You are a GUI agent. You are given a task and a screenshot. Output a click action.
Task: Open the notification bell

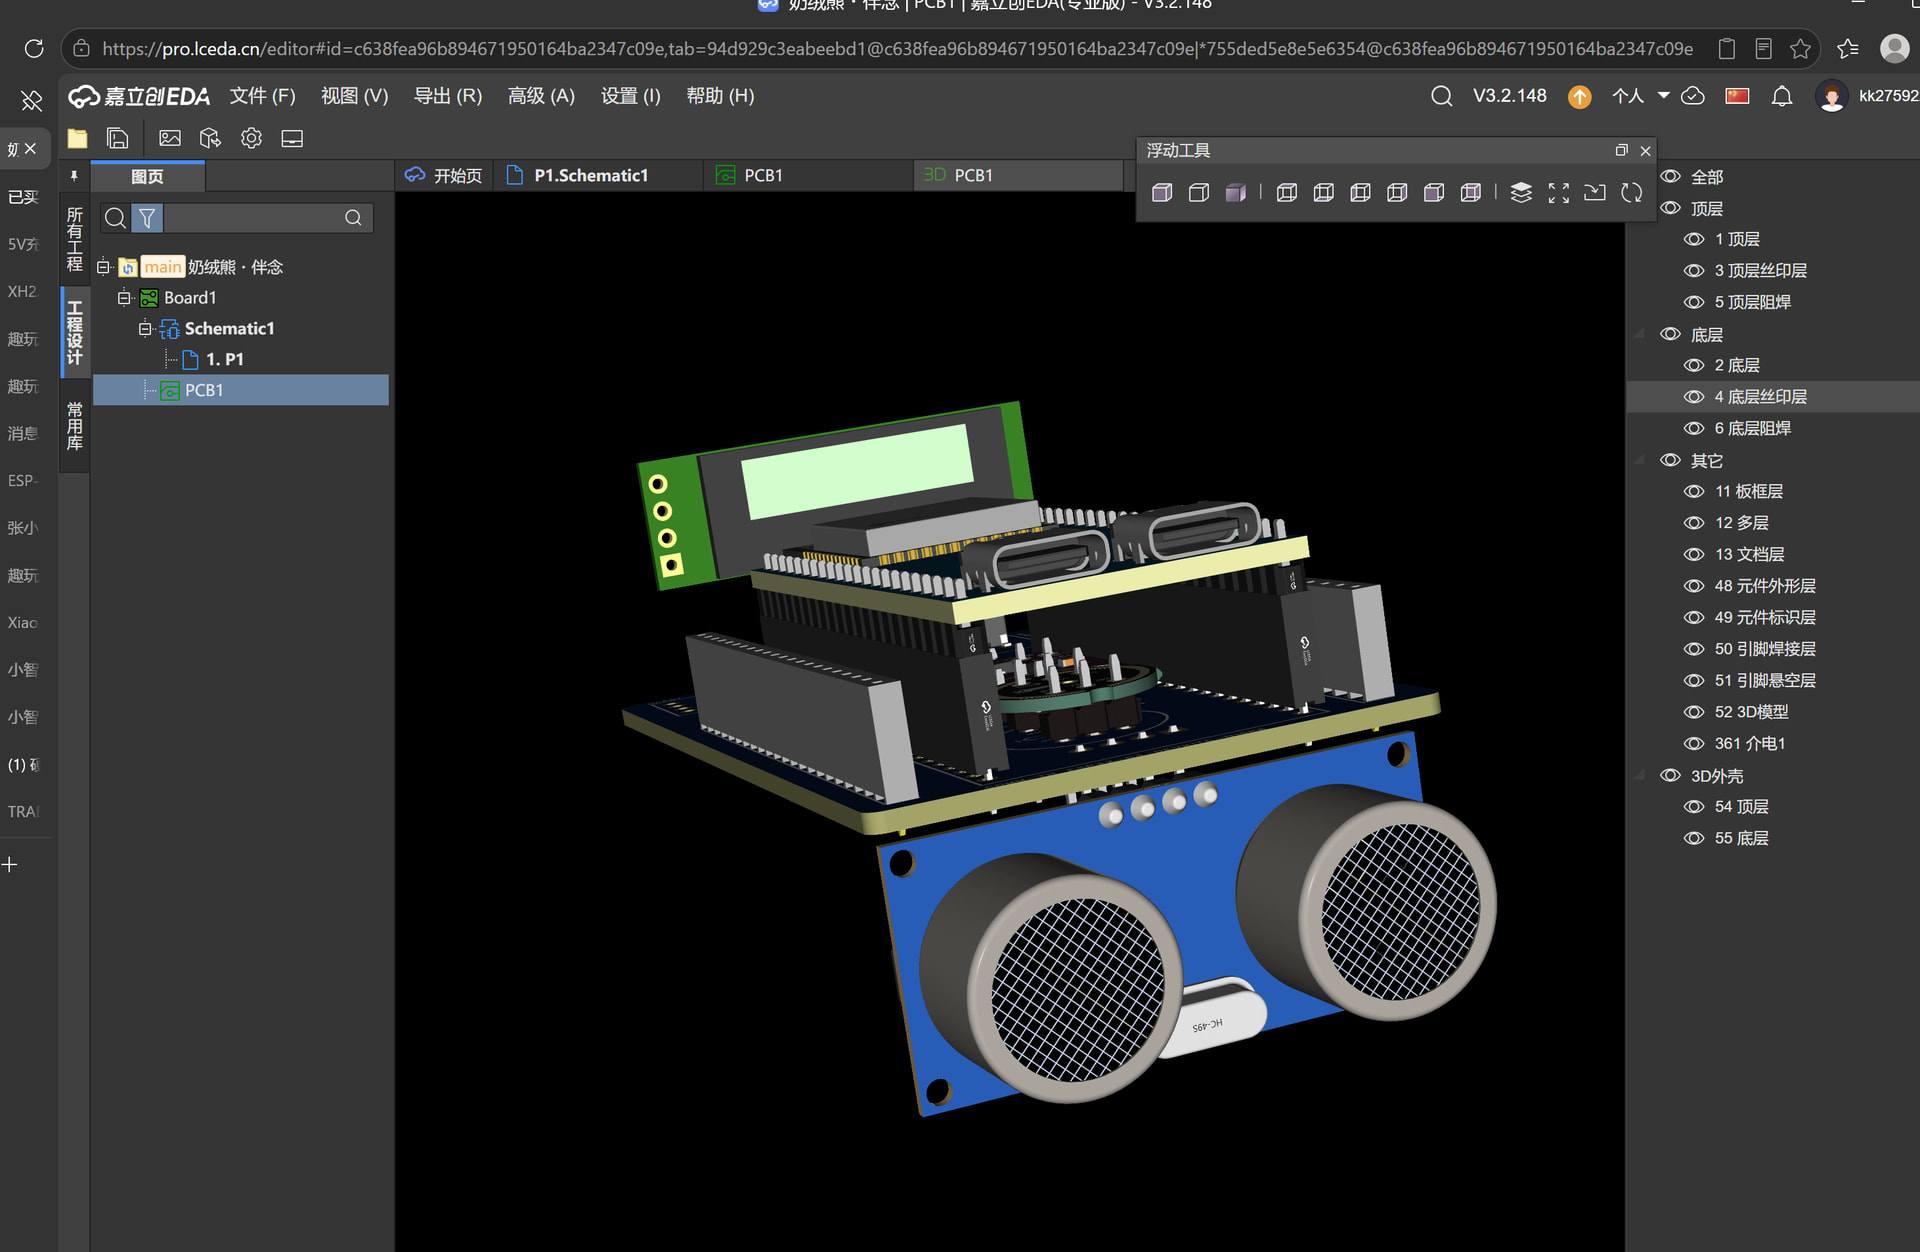1782,96
